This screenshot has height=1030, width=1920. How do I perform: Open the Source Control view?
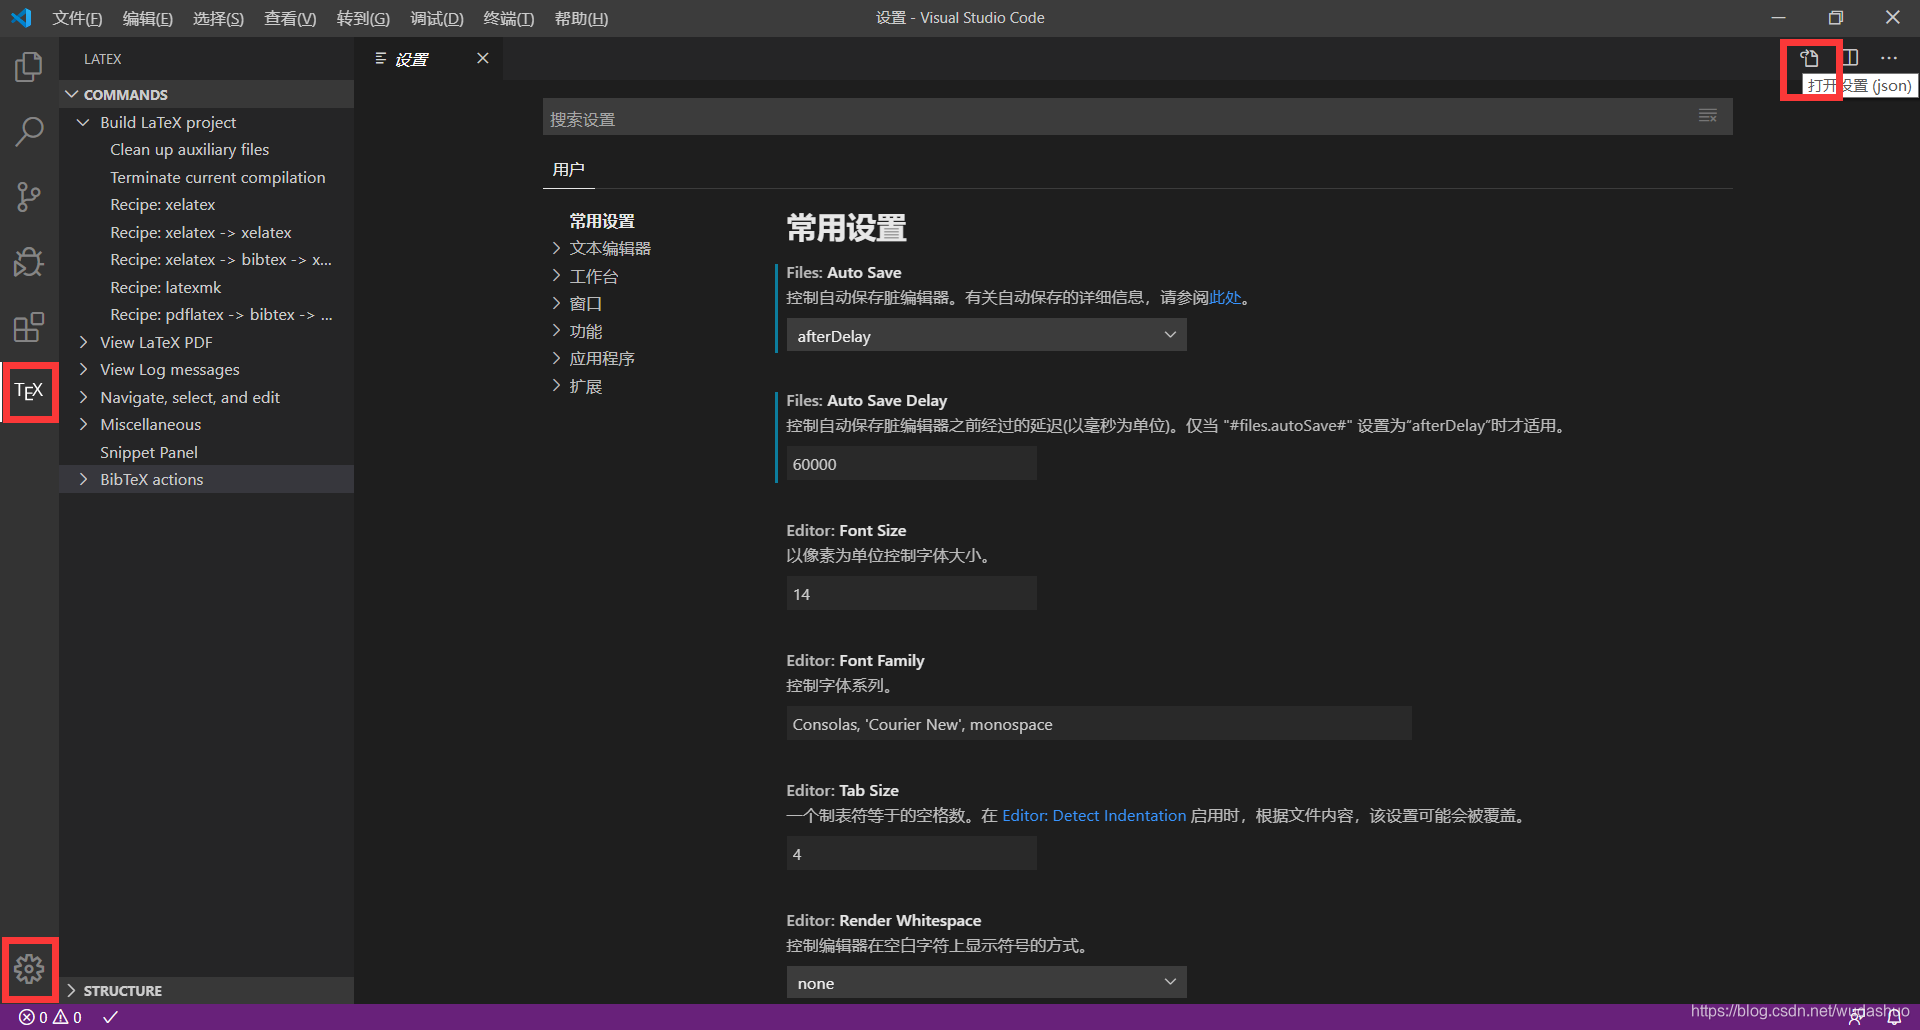coord(29,197)
